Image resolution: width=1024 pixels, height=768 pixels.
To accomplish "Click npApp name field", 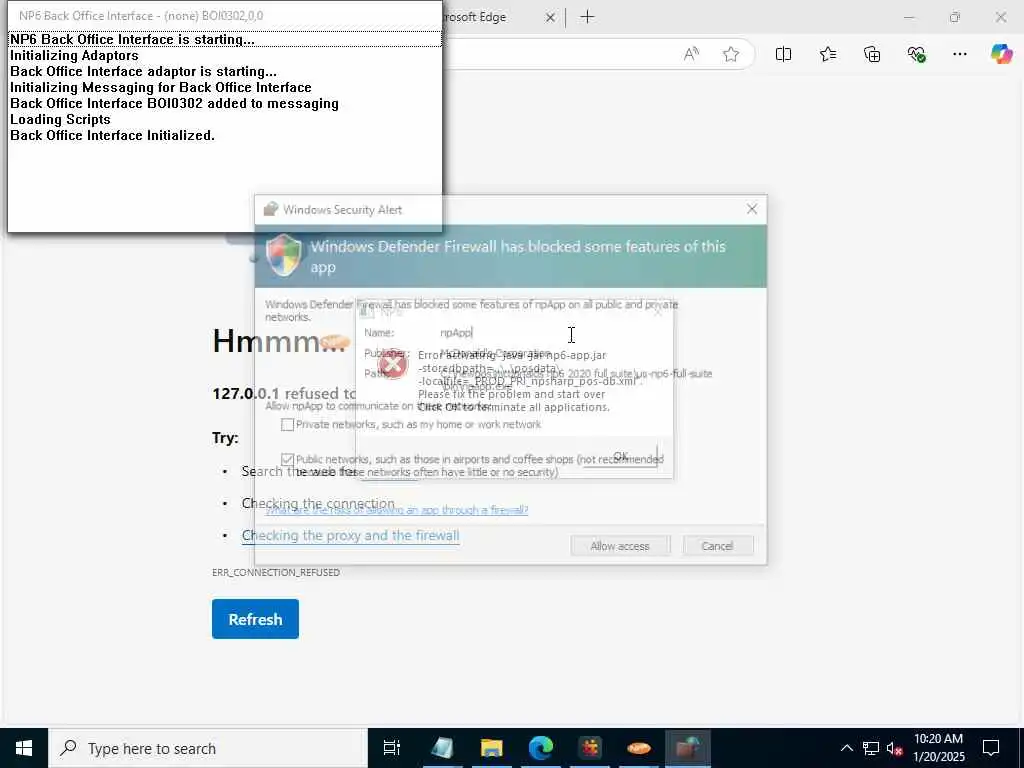I will 457,332.
